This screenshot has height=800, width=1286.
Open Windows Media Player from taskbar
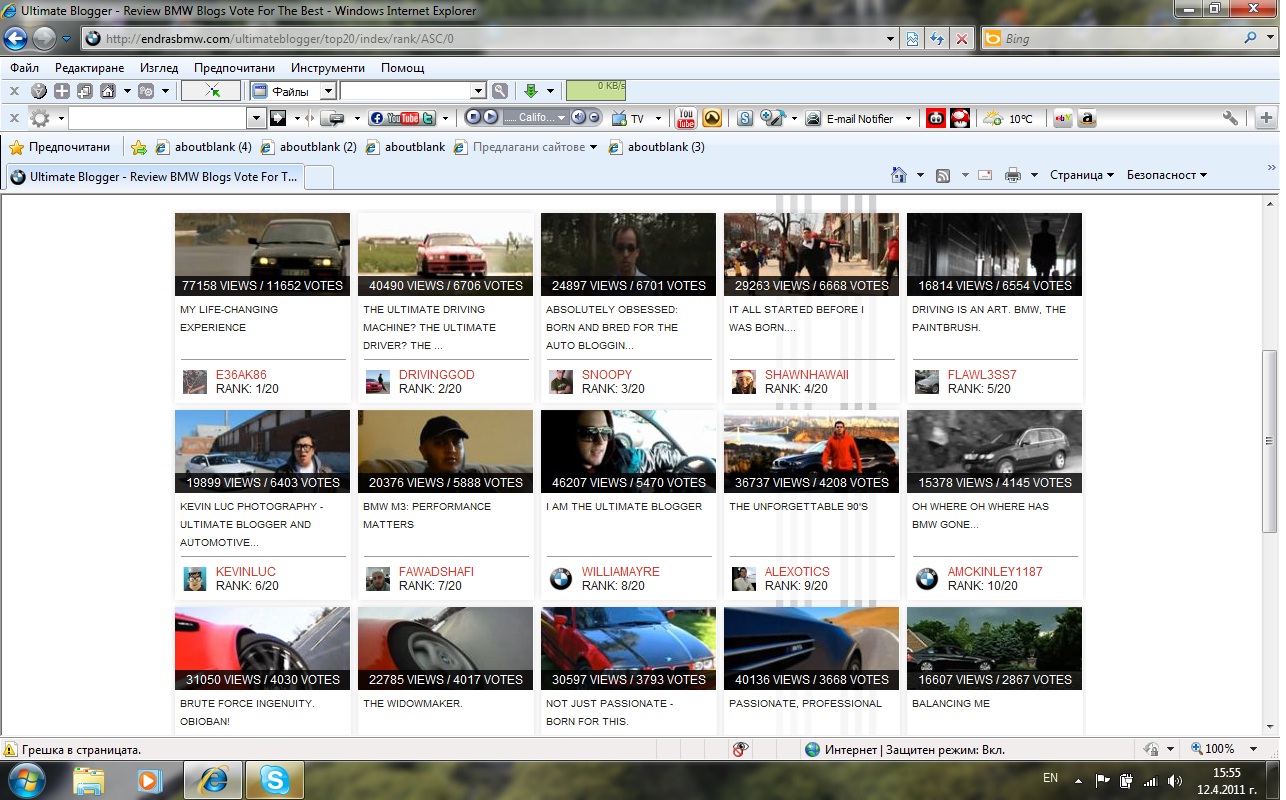pos(149,779)
